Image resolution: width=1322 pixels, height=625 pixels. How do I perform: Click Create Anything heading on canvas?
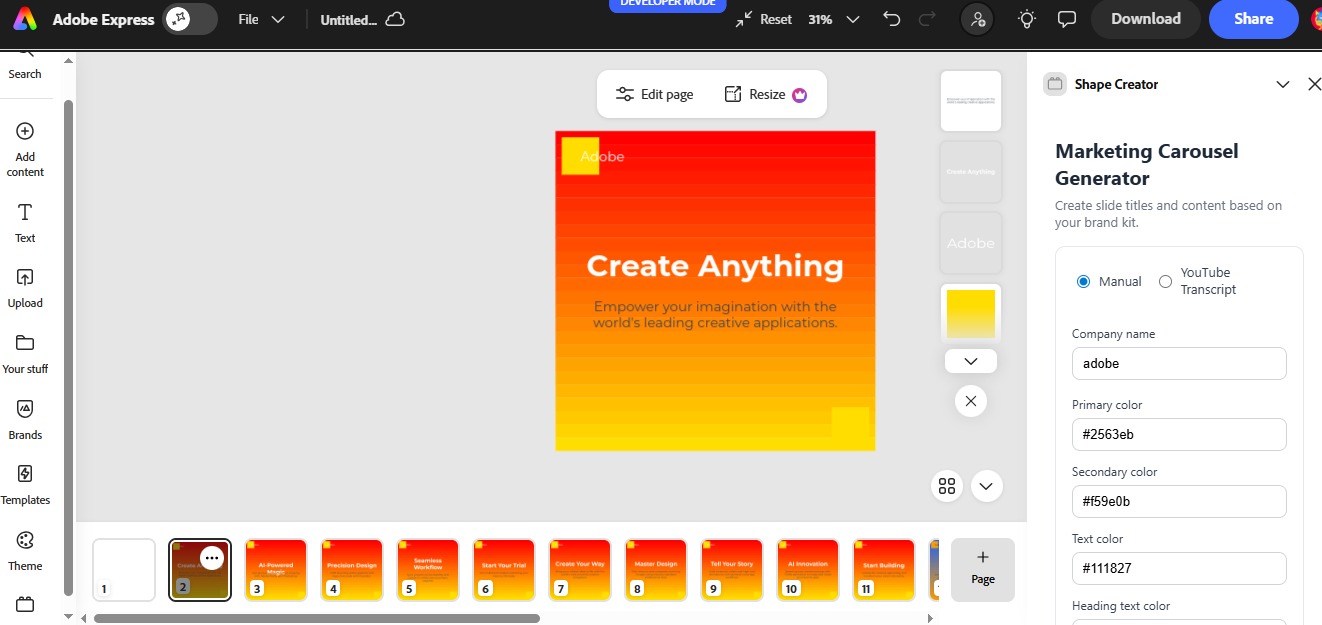715,266
